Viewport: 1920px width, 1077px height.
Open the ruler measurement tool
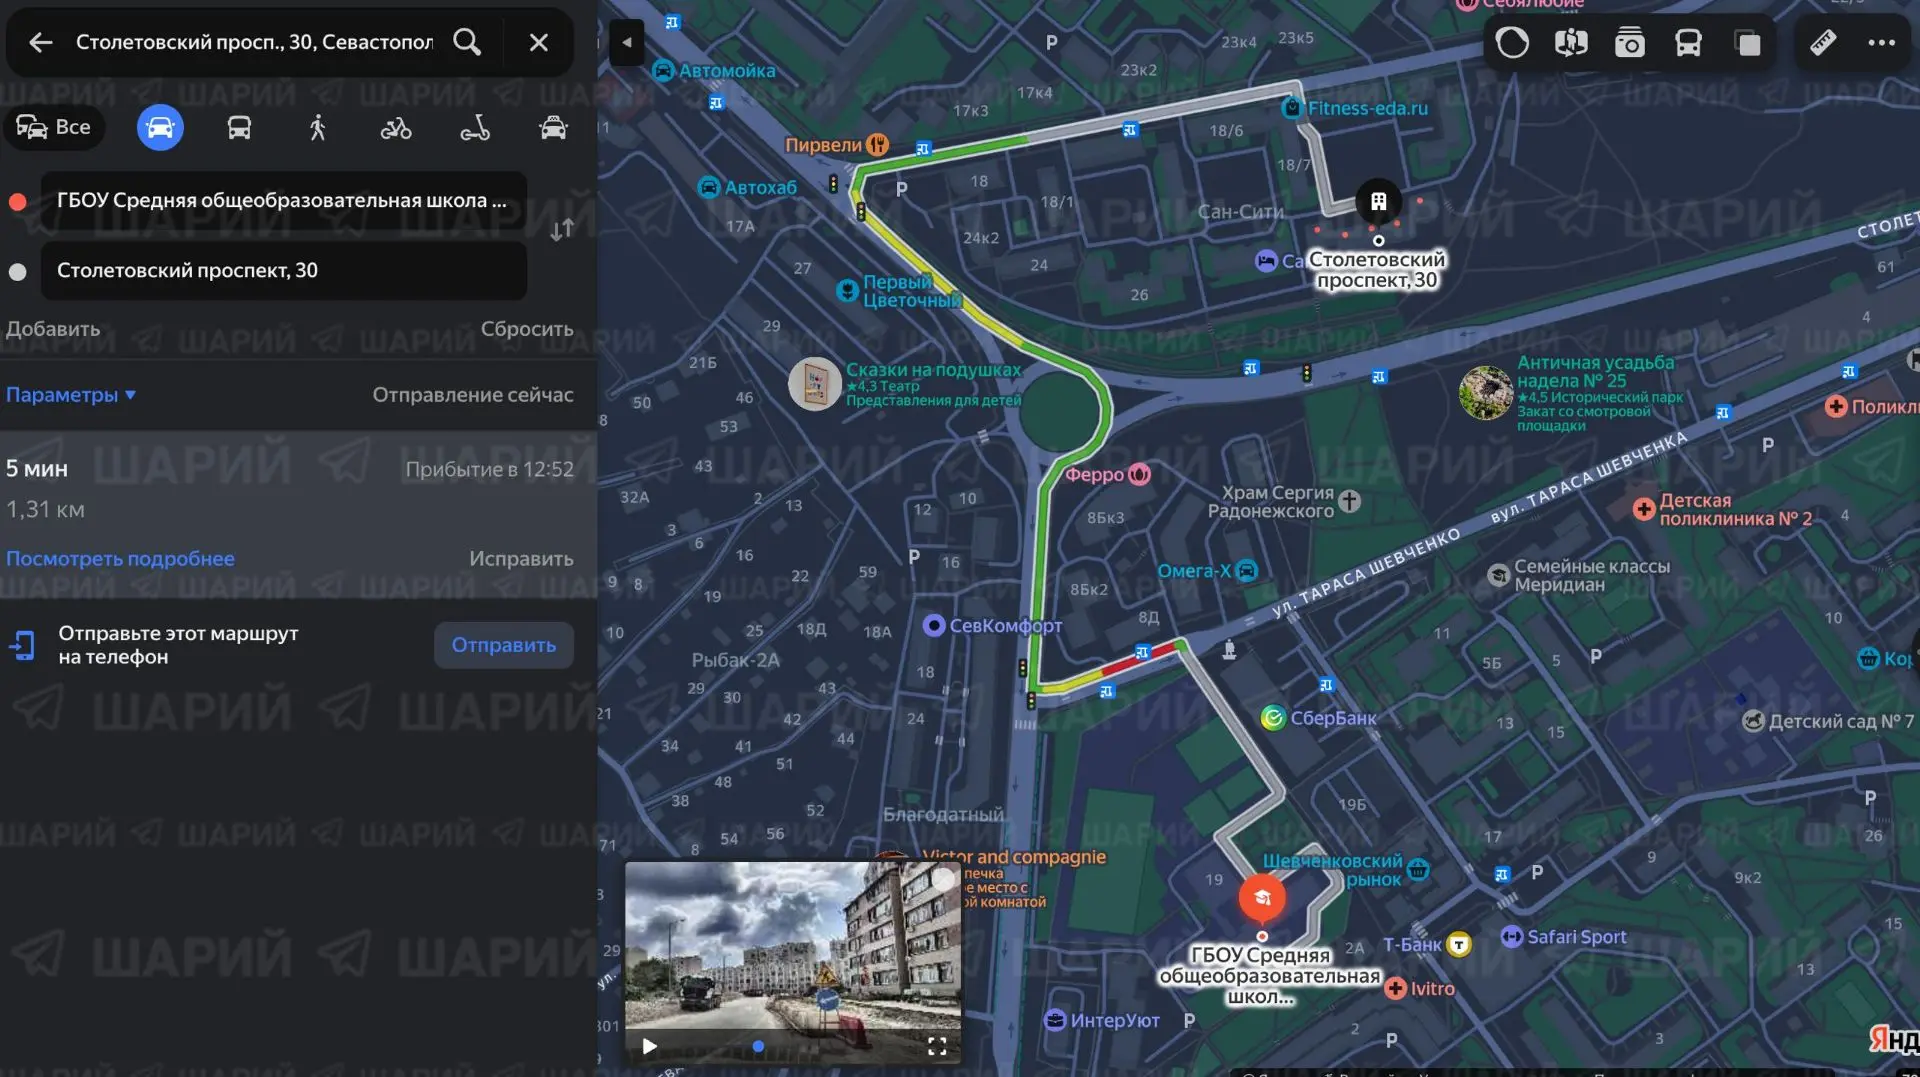click(x=1823, y=43)
